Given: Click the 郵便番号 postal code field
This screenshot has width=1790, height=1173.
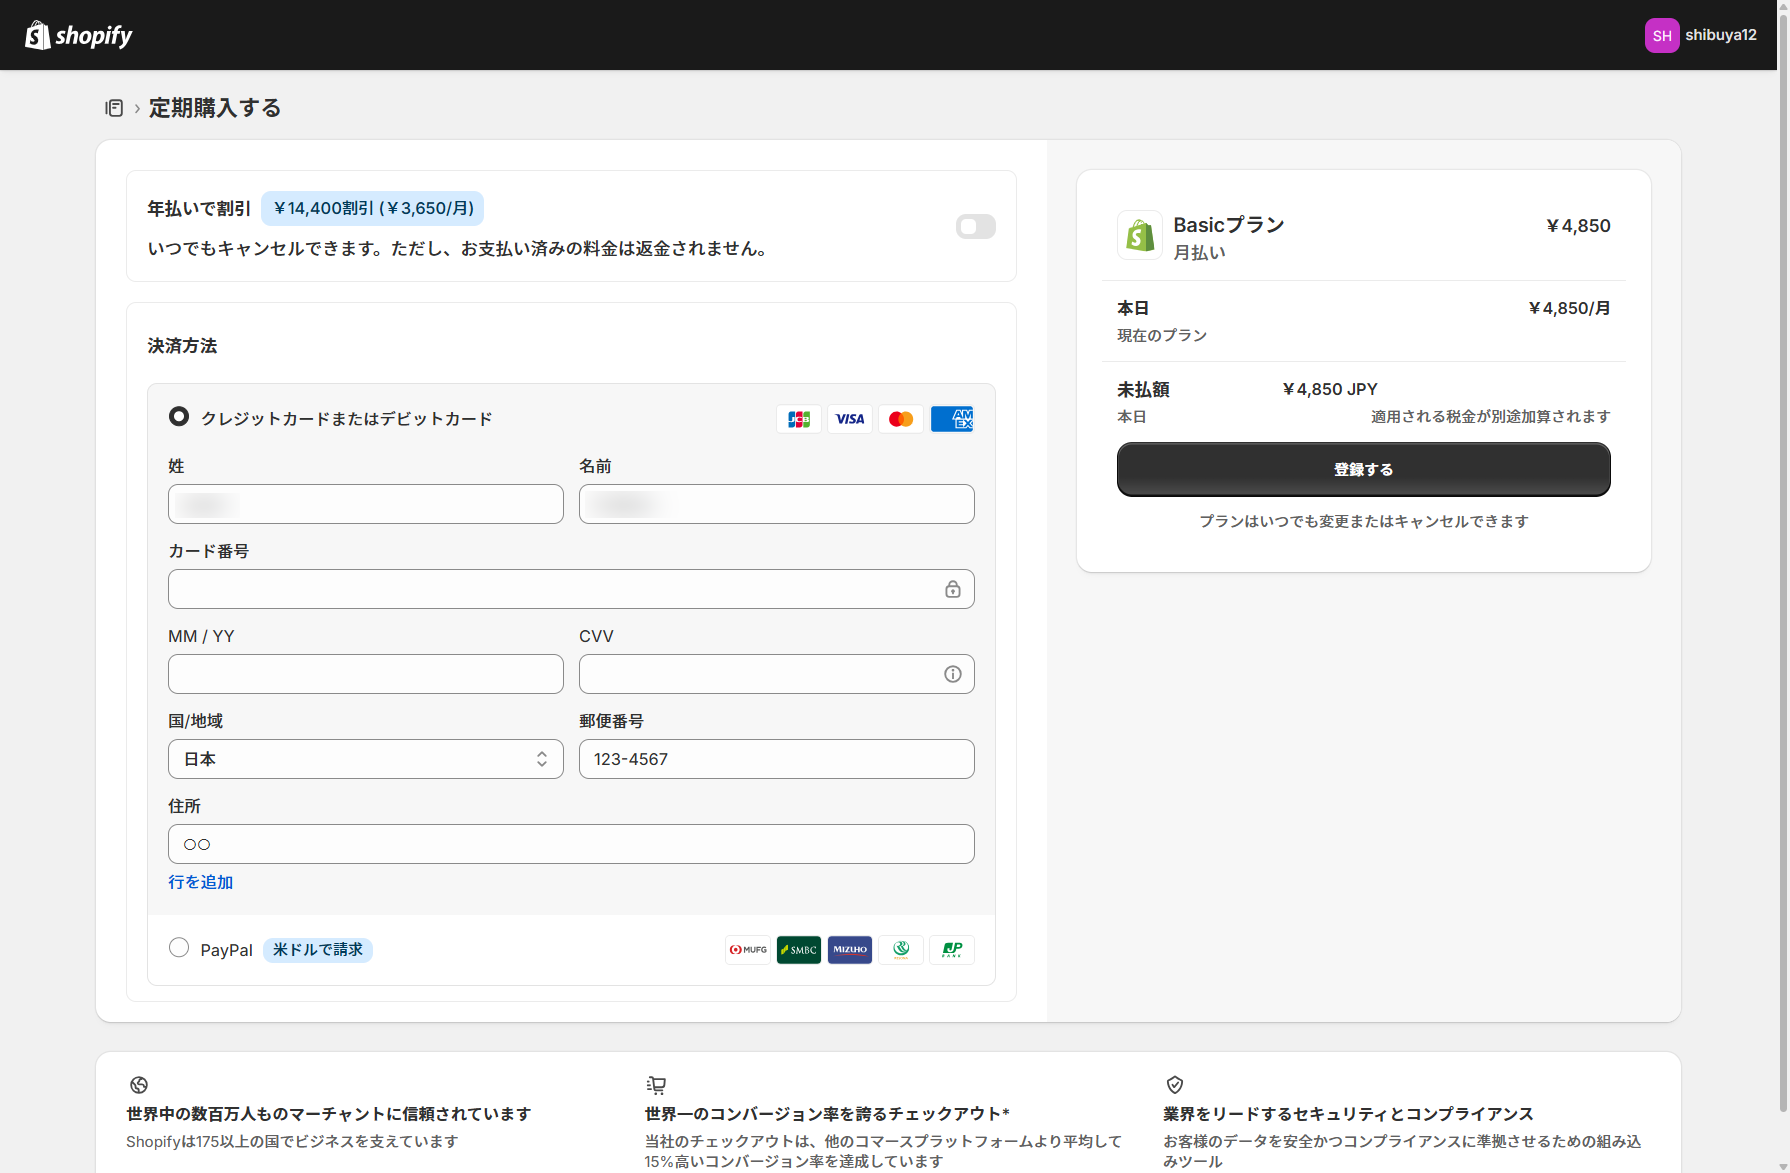Looking at the screenshot, I should coord(776,759).
